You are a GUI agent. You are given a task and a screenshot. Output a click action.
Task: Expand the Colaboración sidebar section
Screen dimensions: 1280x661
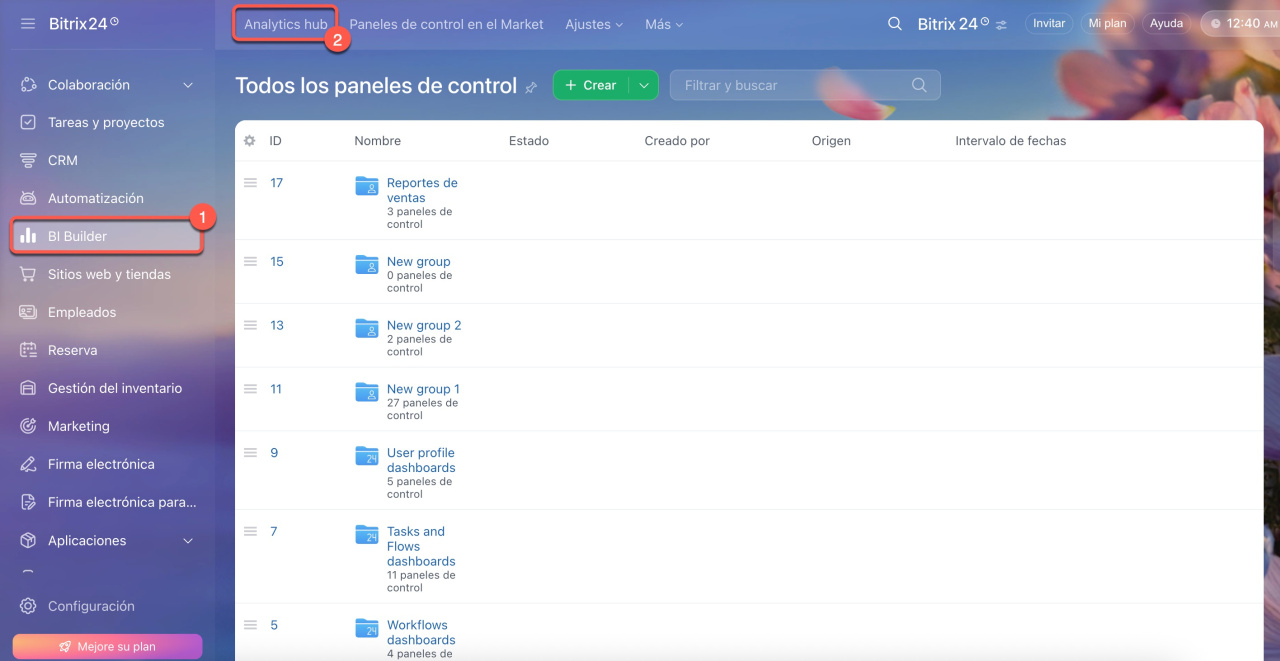pyautogui.click(x=188, y=85)
